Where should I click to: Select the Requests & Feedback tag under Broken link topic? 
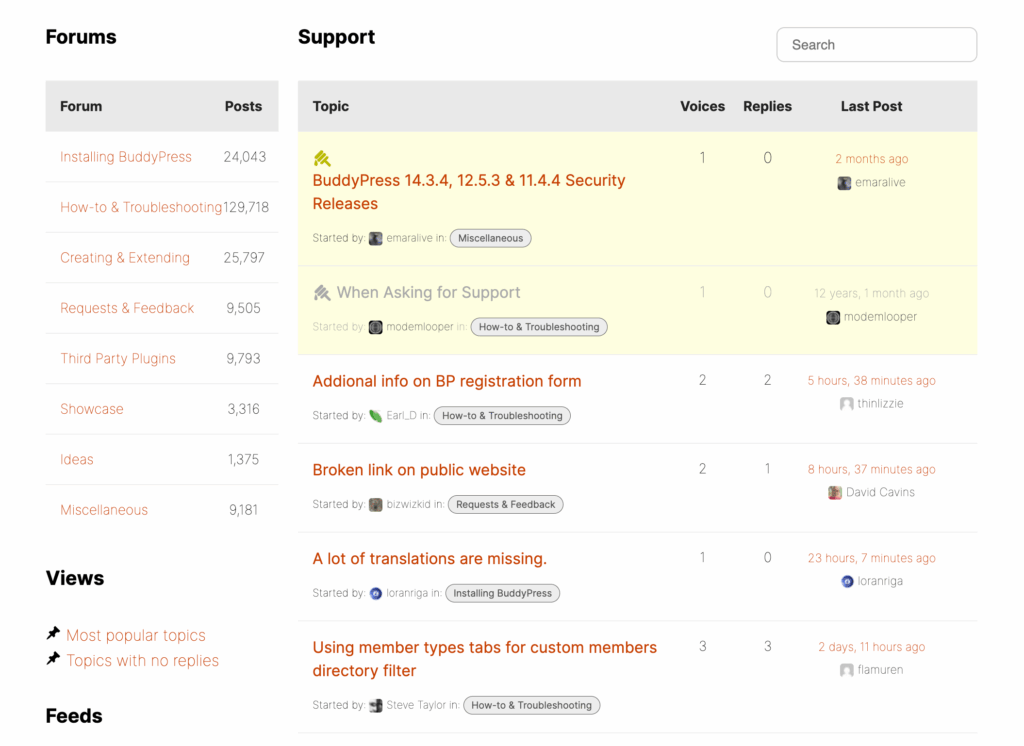click(505, 504)
